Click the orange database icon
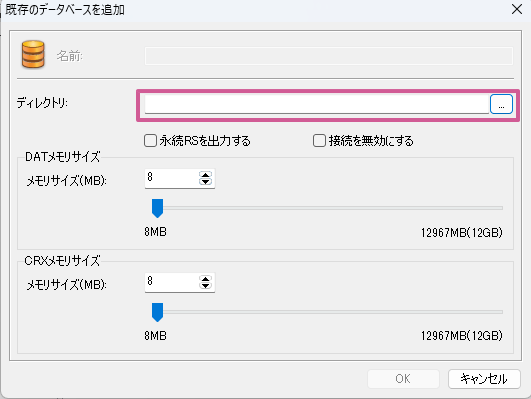The image size is (531, 399). [x=33, y=54]
